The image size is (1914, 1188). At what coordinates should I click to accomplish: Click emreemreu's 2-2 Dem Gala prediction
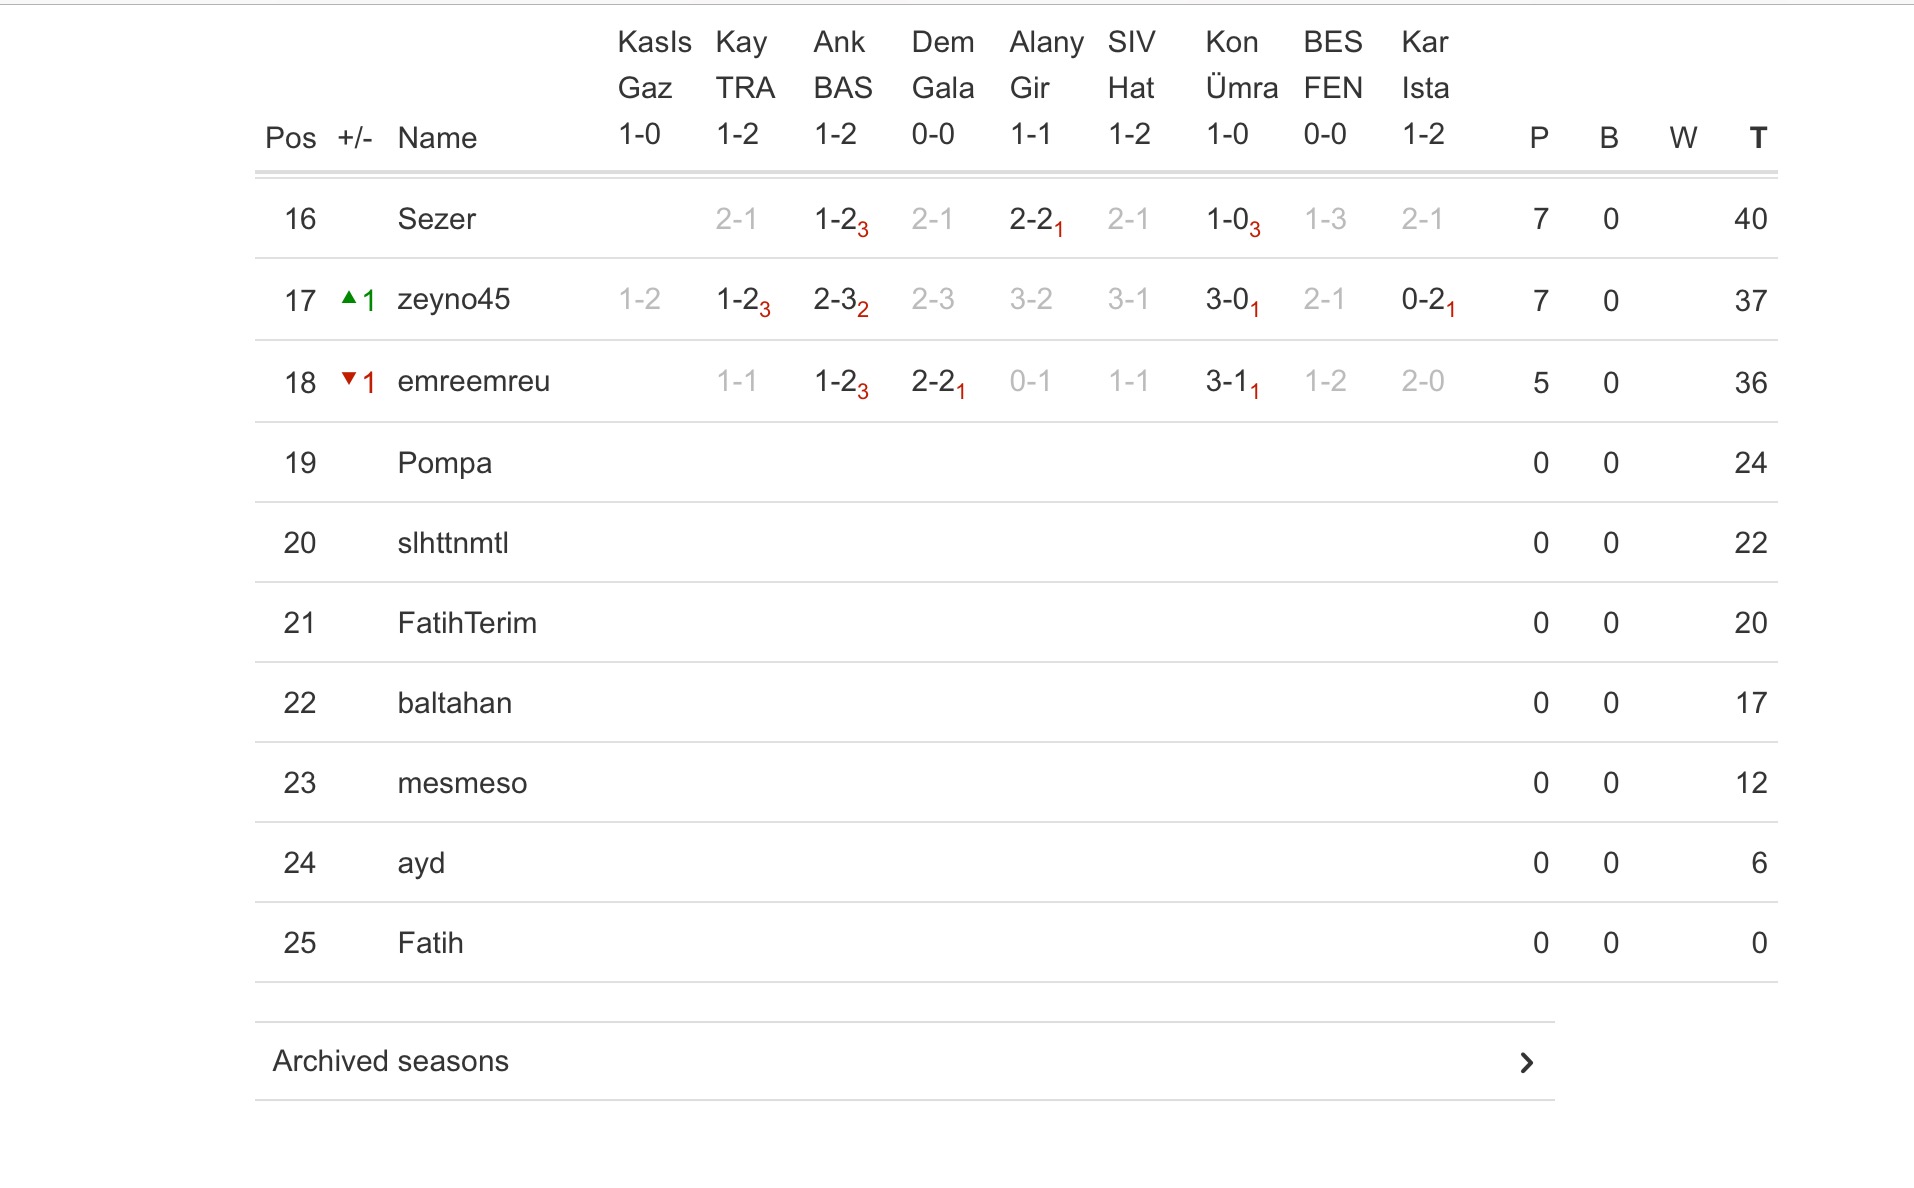[936, 382]
